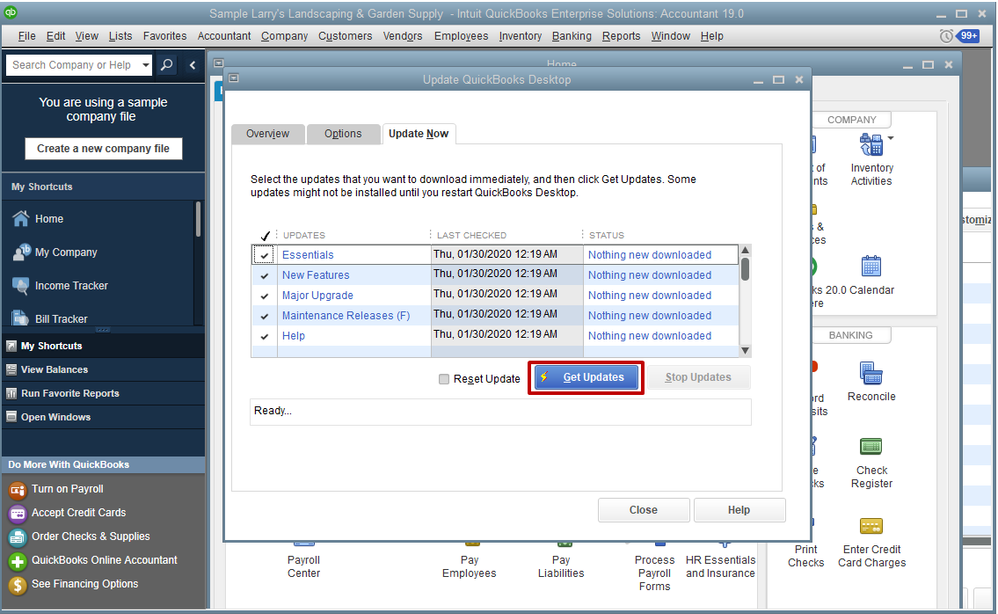Click the New Features update link
Screen dimensions: 998x614
(316, 275)
